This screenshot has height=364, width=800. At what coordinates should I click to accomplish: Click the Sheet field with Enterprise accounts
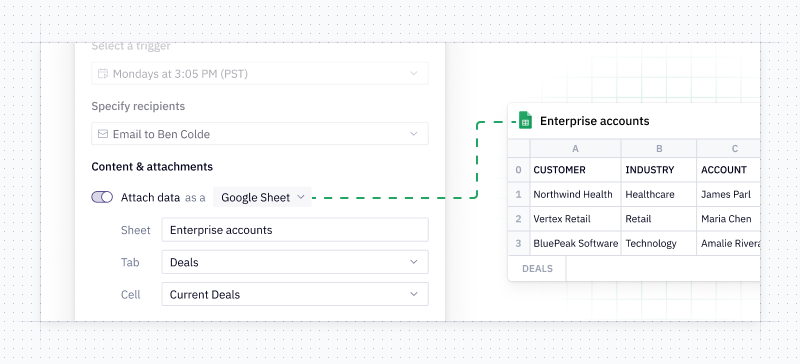(x=295, y=230)
